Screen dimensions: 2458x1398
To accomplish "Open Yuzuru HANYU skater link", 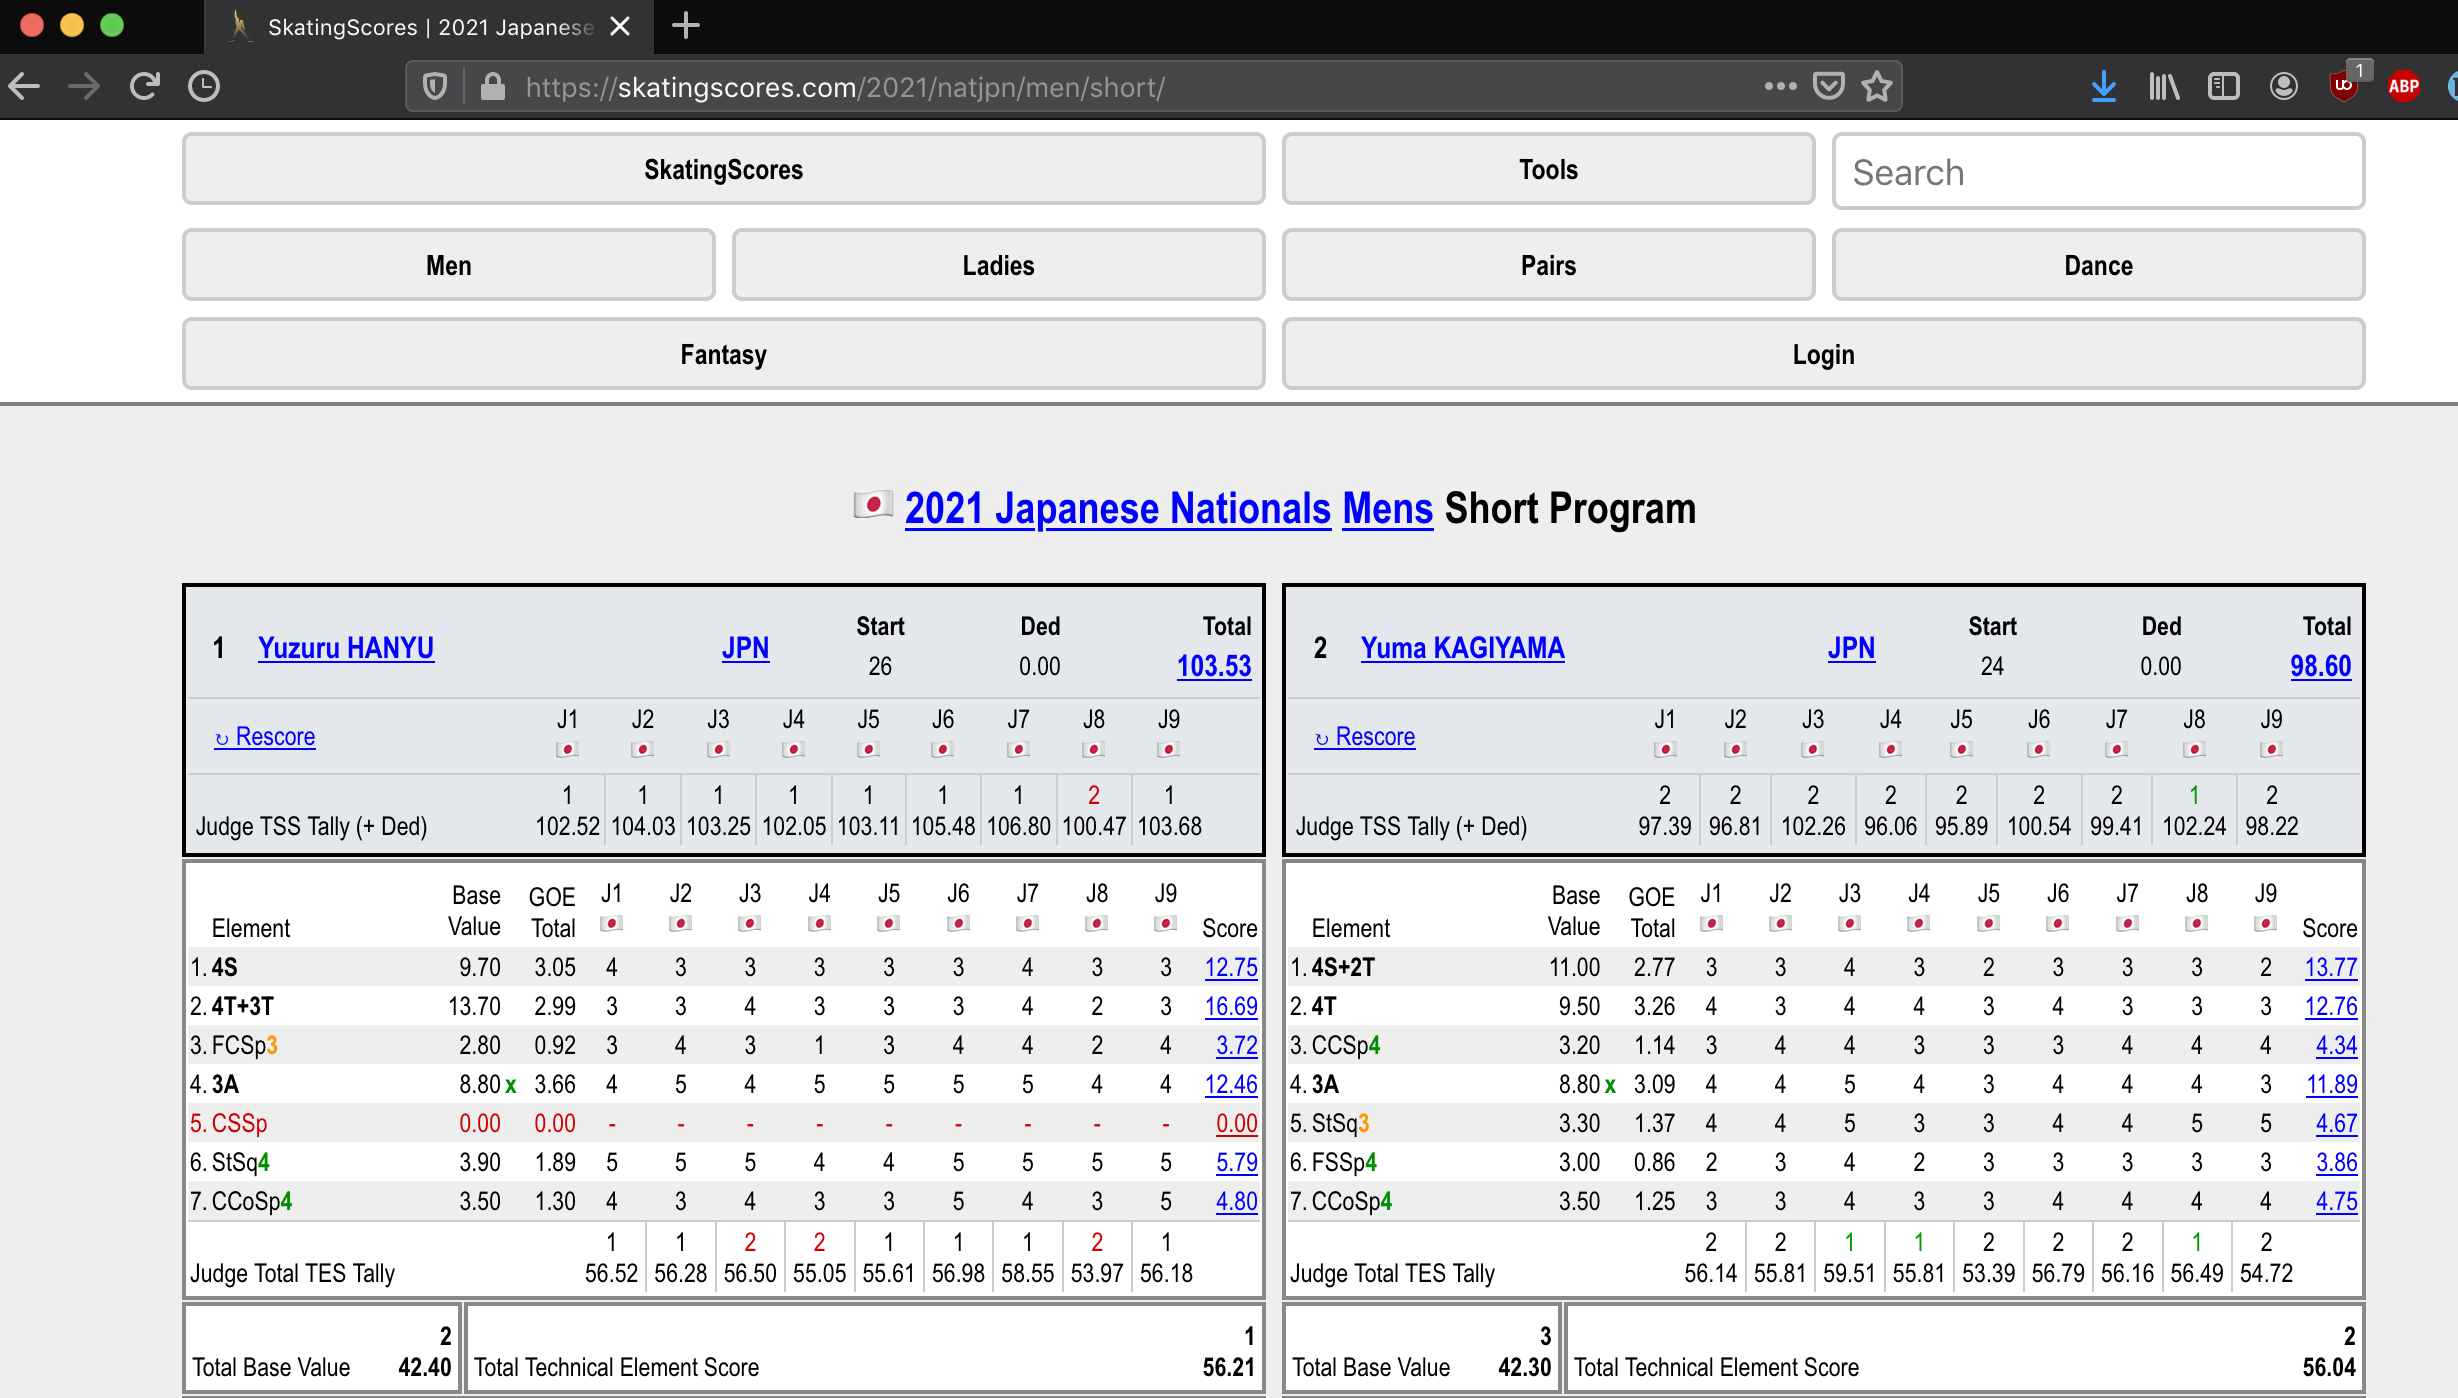I will tap(345, 648).
